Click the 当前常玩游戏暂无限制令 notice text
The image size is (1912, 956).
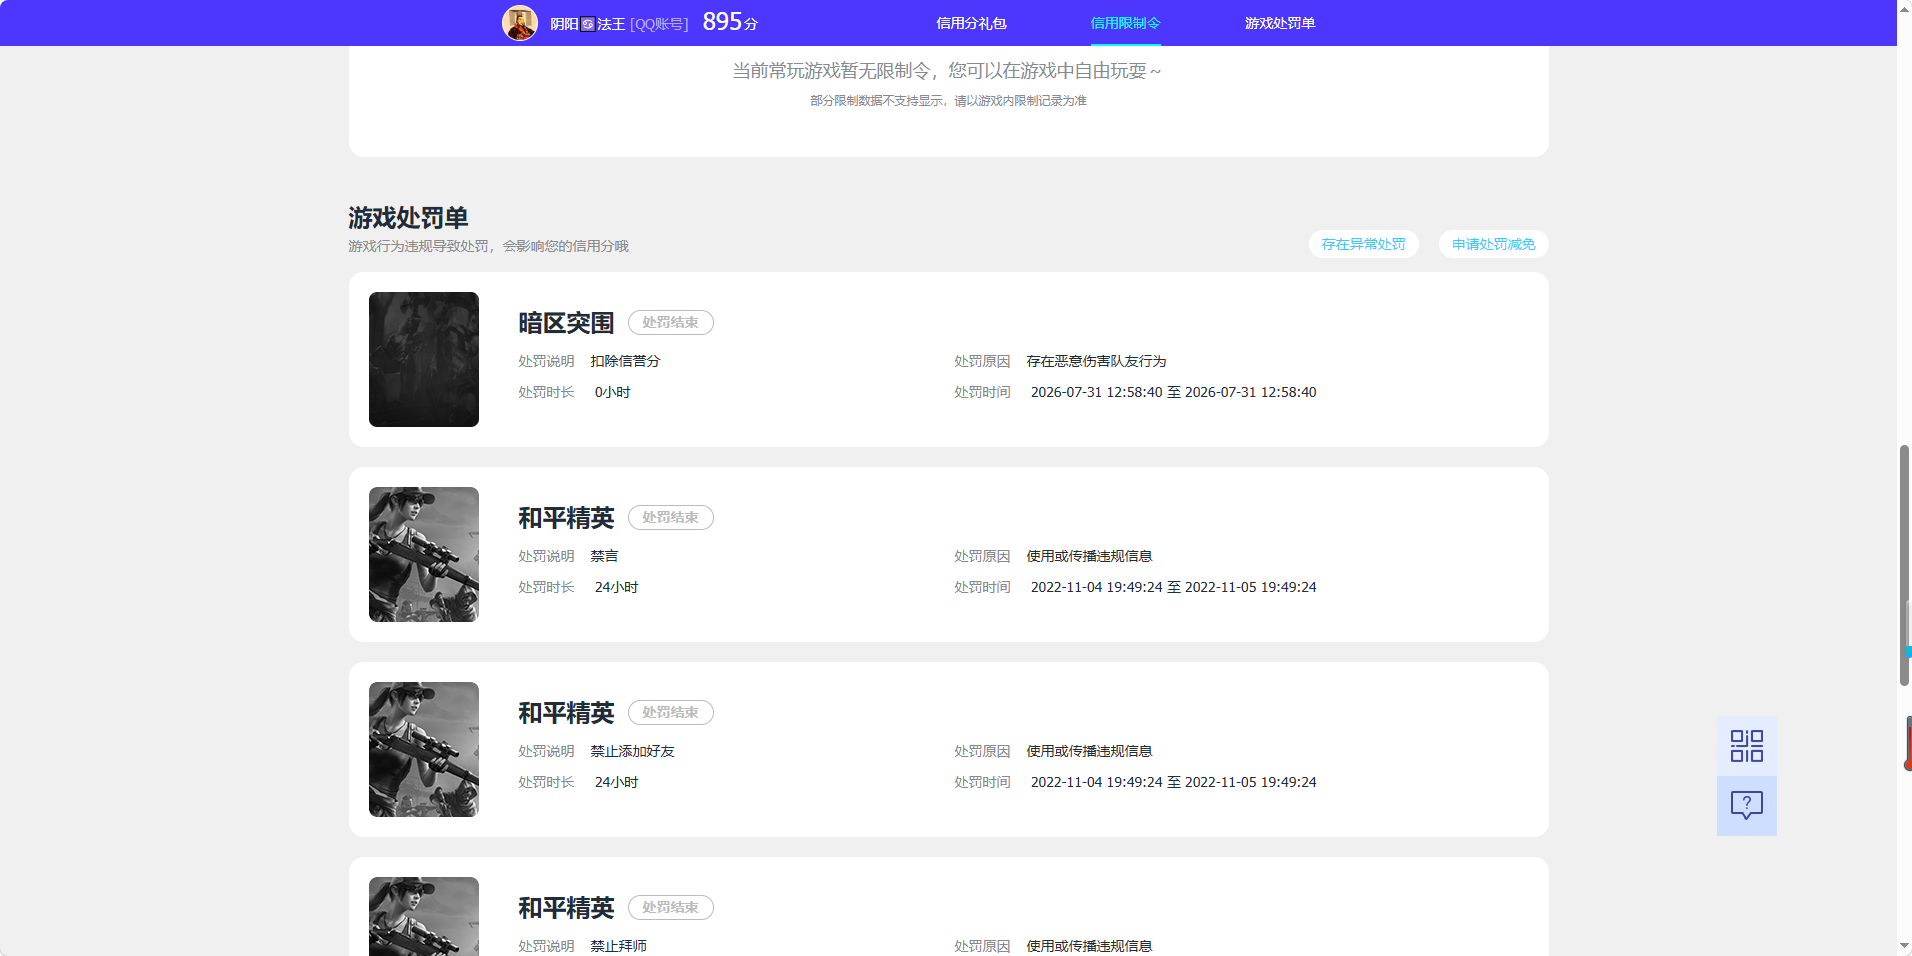pos(947,71)
